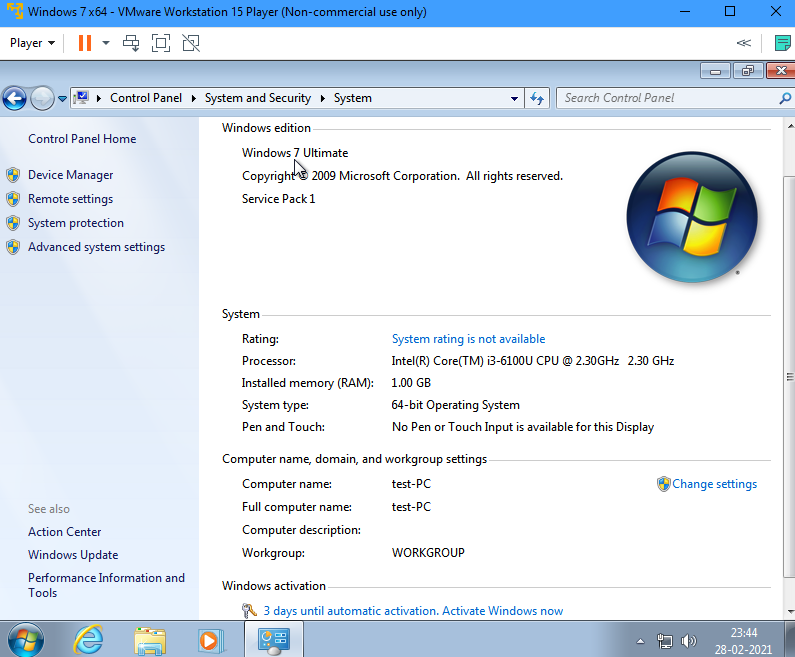The image size is (795, 657).
Task: Click the shield icon beside Device Manager
Action: (13, 175)
